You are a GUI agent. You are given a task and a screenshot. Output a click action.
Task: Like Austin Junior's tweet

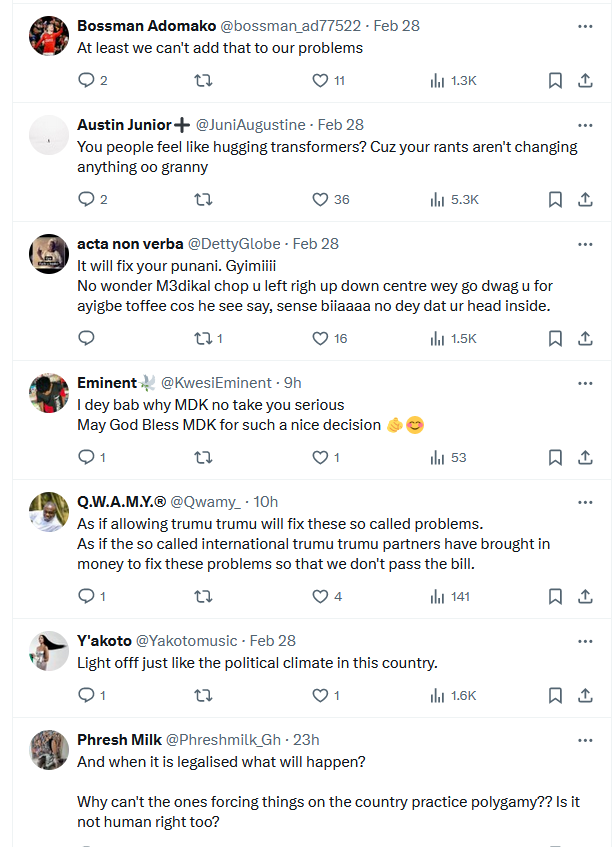(320, 199)
